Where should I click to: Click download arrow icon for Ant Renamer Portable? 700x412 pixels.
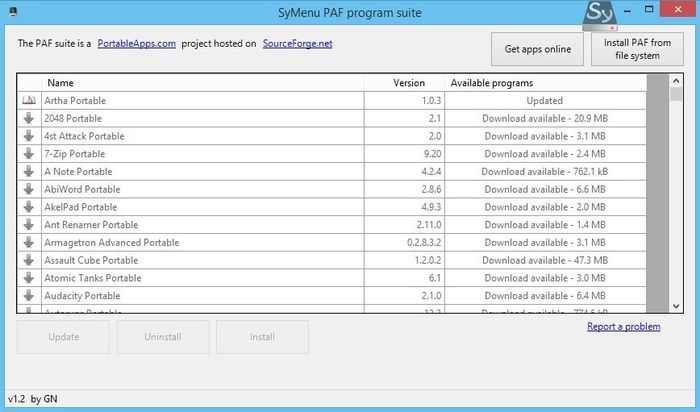click(29, 225)
